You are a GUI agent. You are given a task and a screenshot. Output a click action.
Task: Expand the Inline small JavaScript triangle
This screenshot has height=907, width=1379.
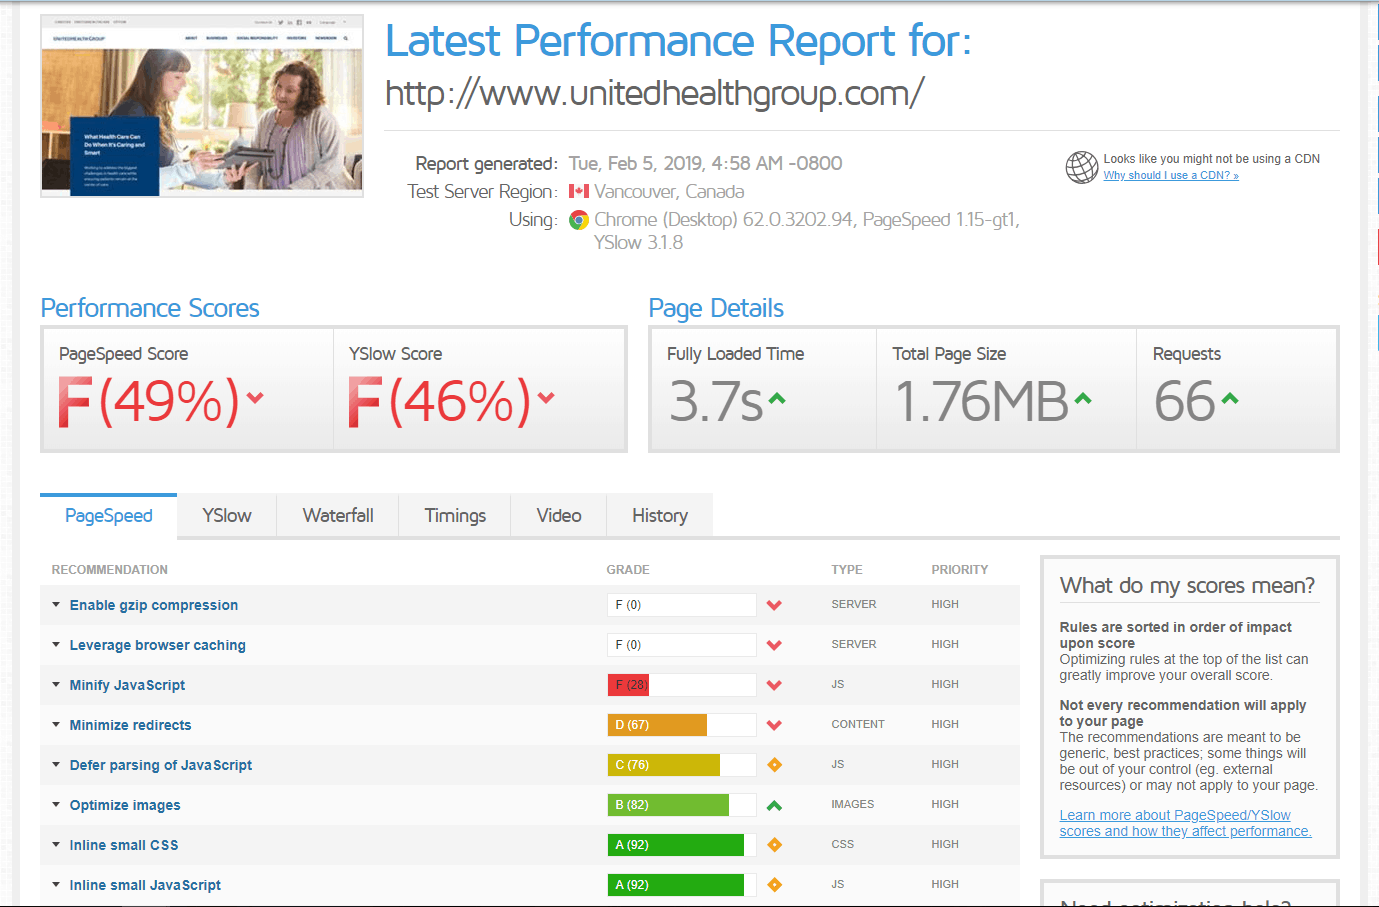tap(56, 884)
